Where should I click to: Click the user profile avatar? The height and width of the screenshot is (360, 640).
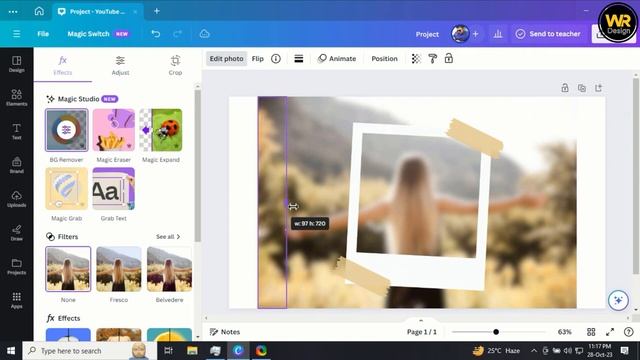coord(460,34)
